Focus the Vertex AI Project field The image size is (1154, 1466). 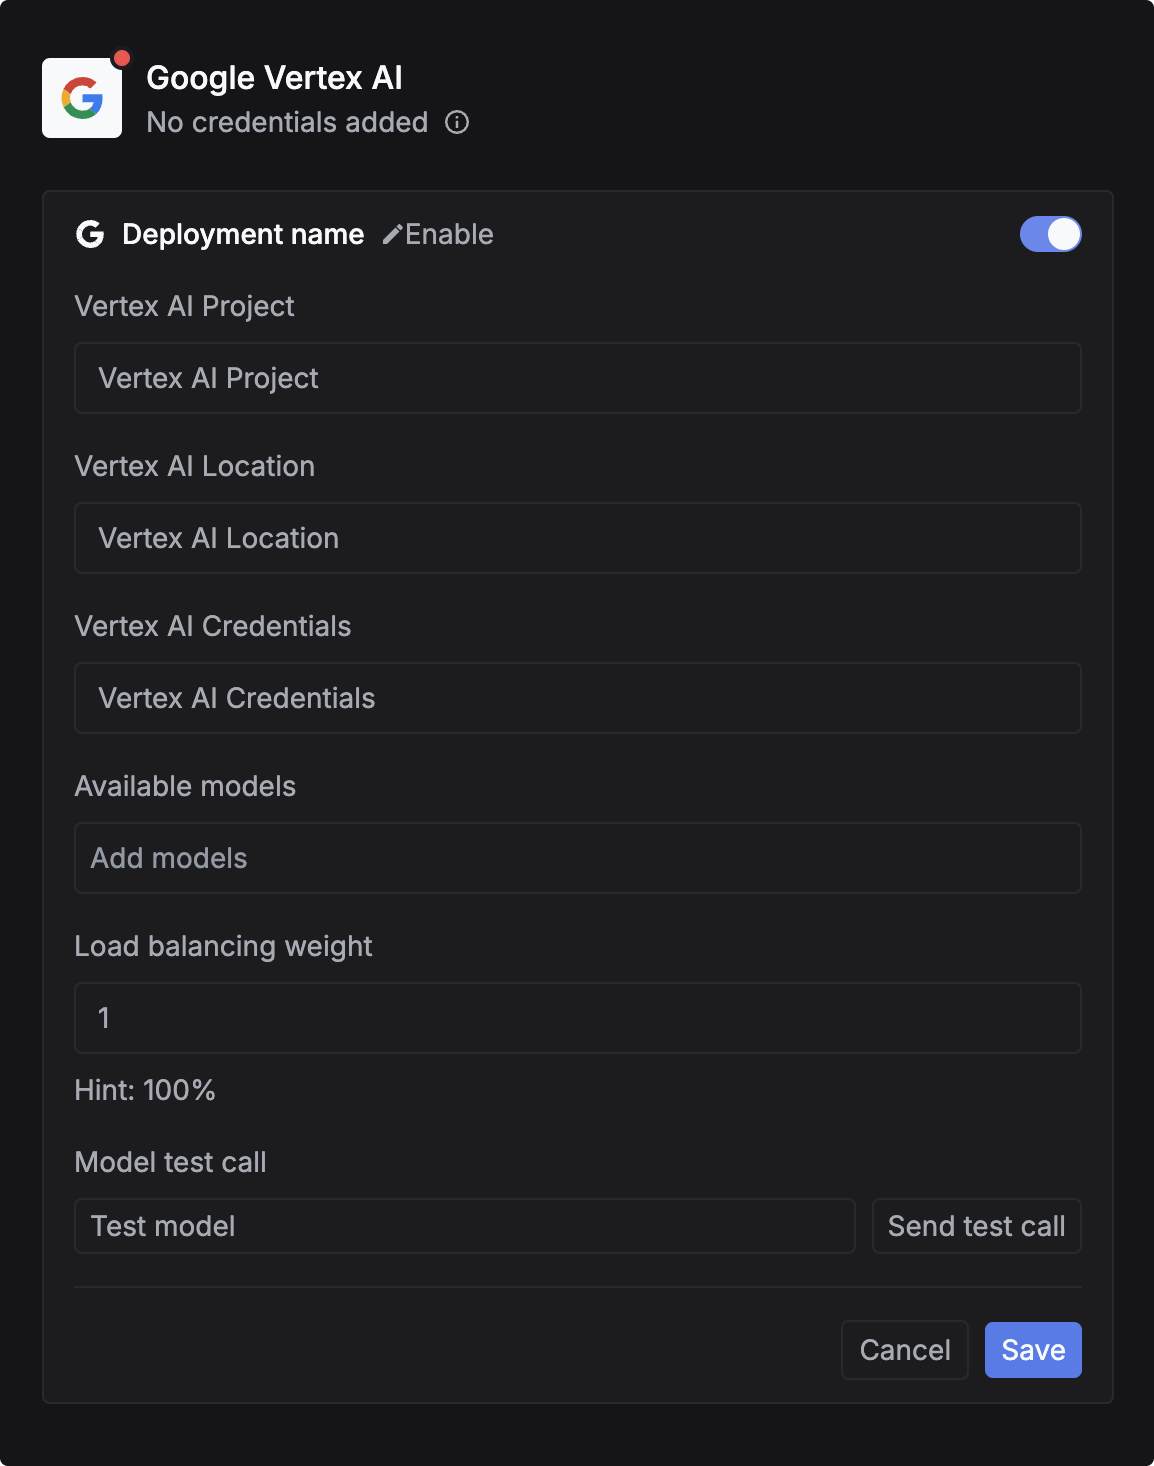coord(577,378)
